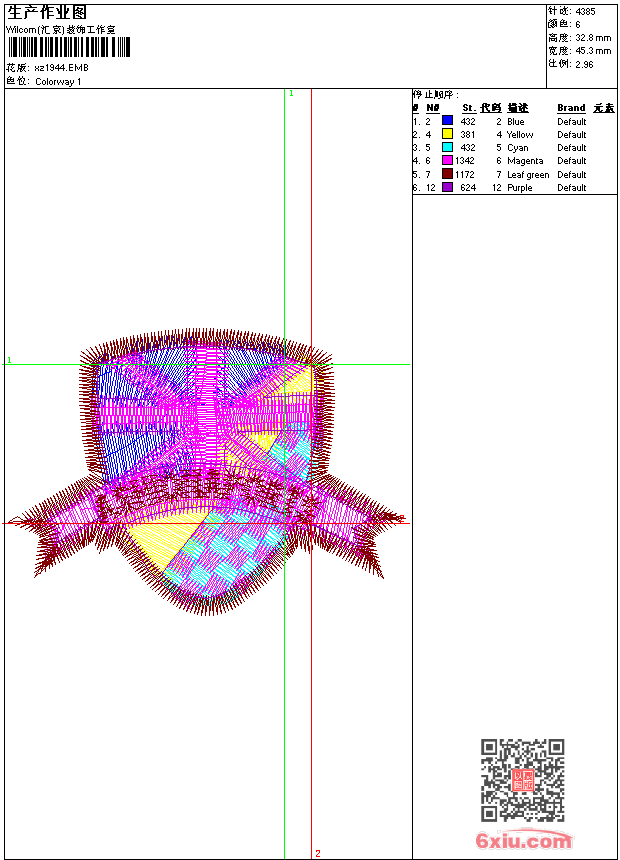This screenshot has height=860, width=620.
Task: Select the stitch count value 4385
Action: [x=585, y=11]
